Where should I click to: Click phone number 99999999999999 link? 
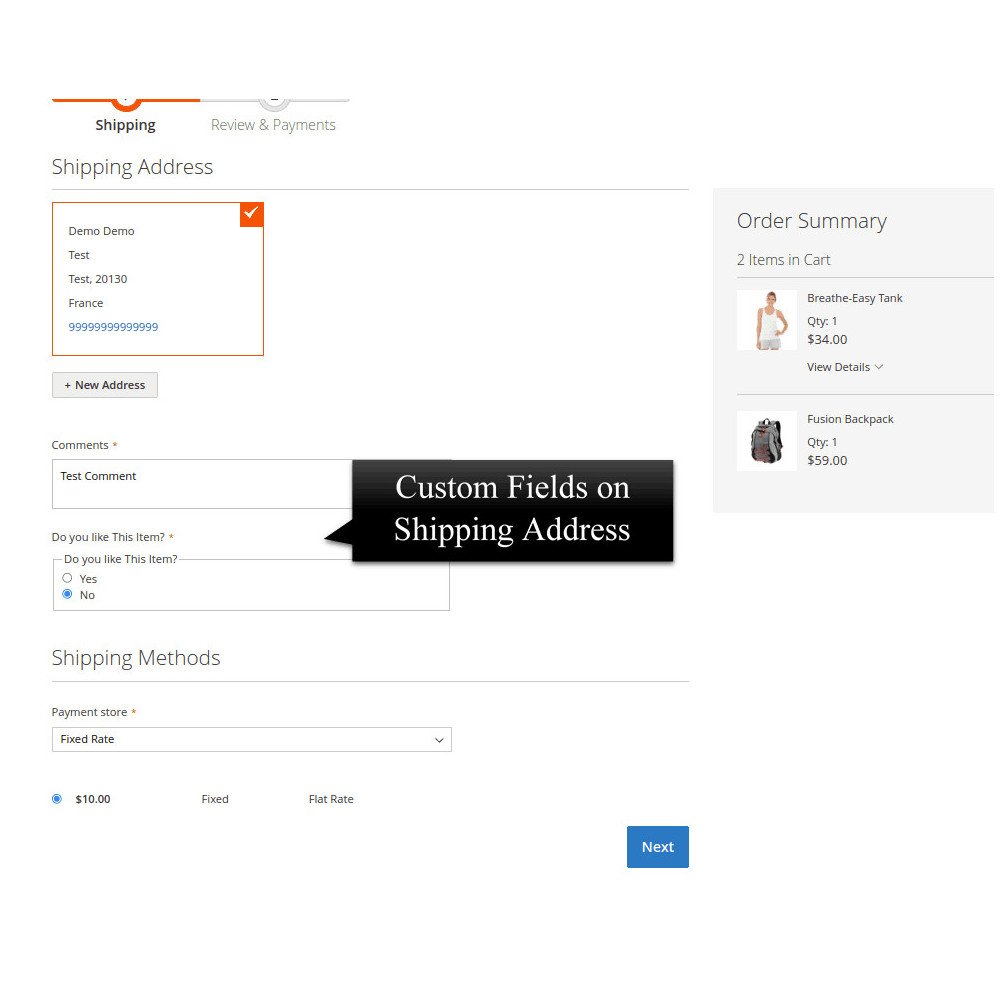click(114, 327)
